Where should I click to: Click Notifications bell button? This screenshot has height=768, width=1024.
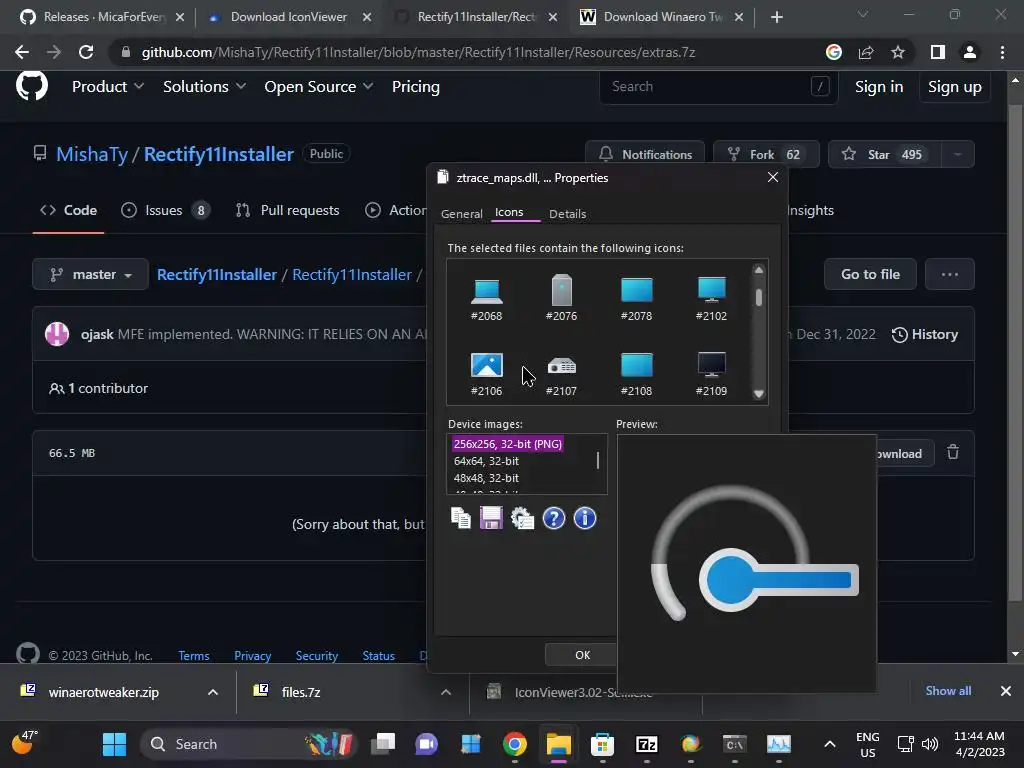[645, 155]
